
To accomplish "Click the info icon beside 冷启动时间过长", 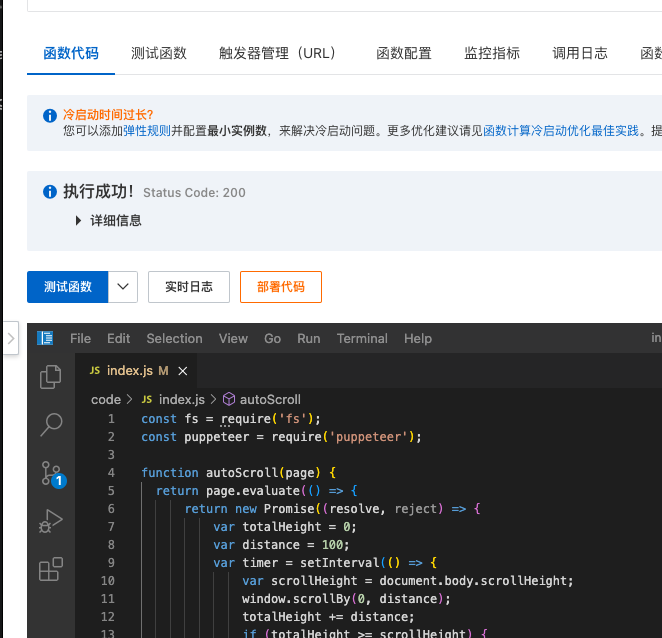I will tap(50, 115).
